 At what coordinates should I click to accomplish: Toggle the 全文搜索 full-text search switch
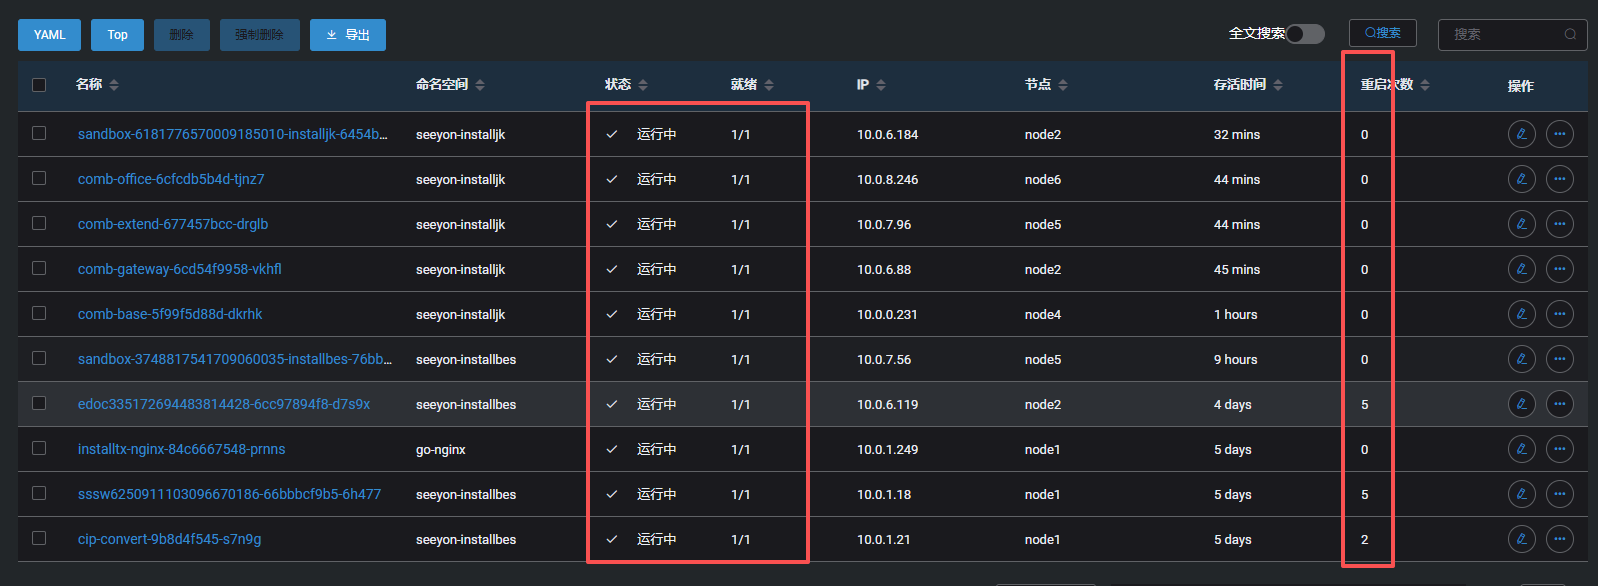[1305, 34]
